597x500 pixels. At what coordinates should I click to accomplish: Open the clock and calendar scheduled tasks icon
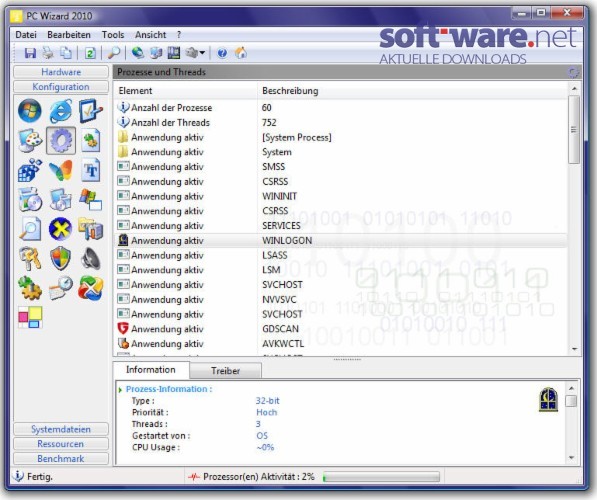[x=61, y=288]
